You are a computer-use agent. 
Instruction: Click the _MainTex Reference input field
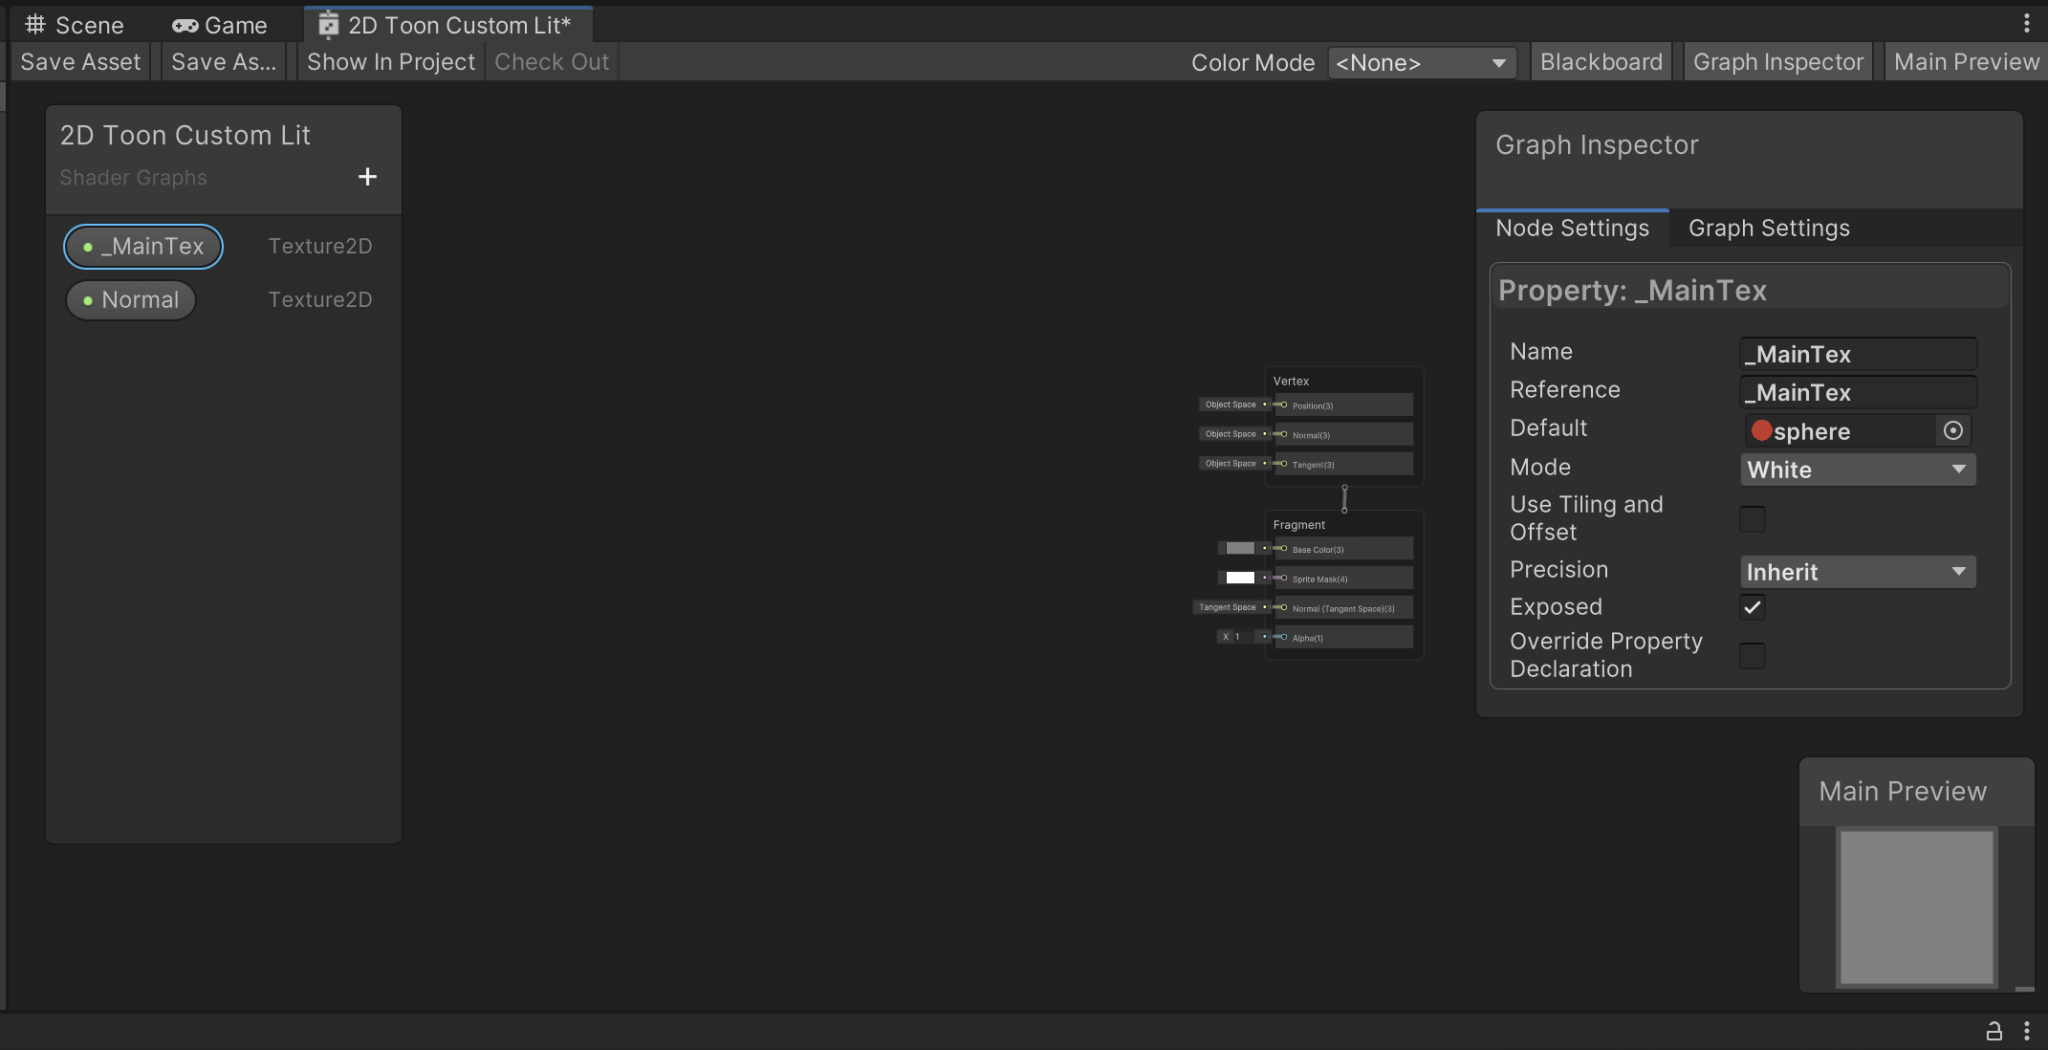point(1856,392)
